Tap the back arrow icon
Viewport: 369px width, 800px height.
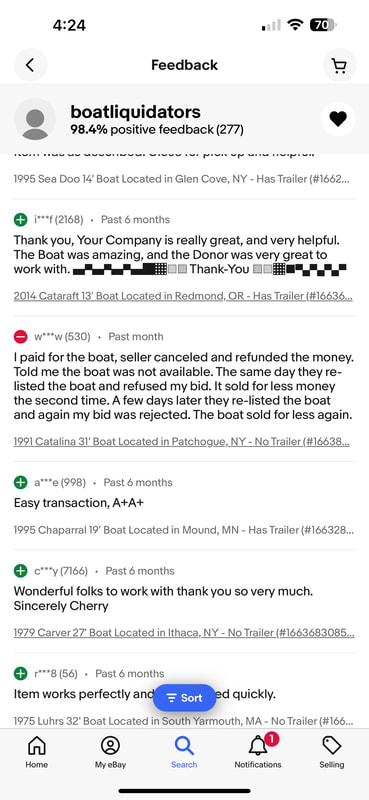(x=30, y=65)
